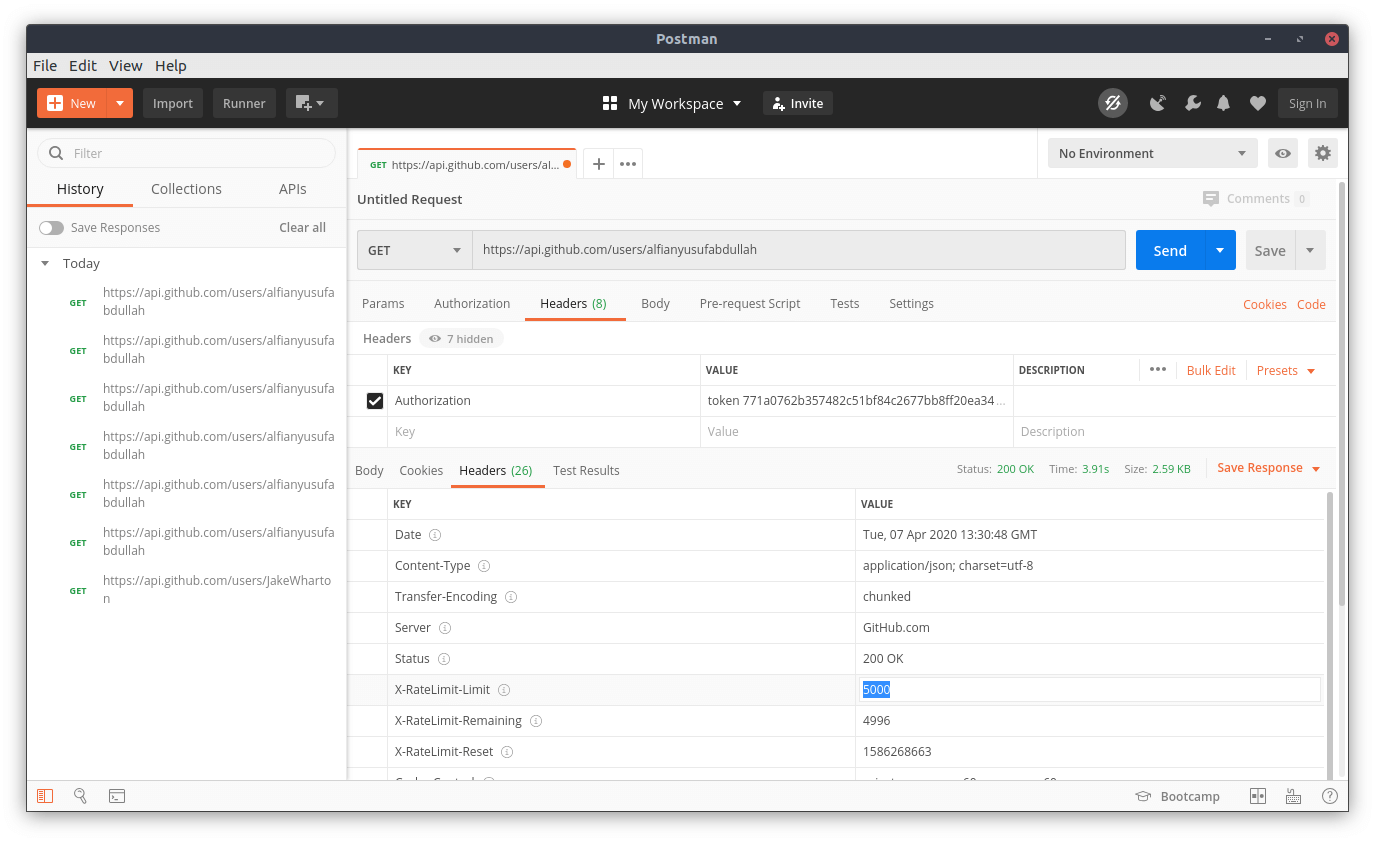Image resolution: width=1376 pixels, height=844 pixels.
Task: Open the wrench settings icon
Action: [1192, 103]
